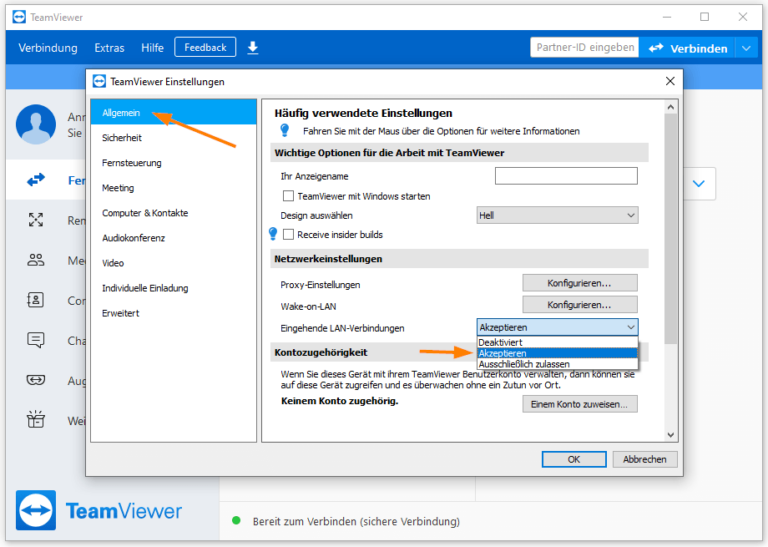Image resolution: width=768 pixels, height=547 pixels.
Task: Confirm settings with OK button
Action: pyautogui.click(x=574, y=459)
